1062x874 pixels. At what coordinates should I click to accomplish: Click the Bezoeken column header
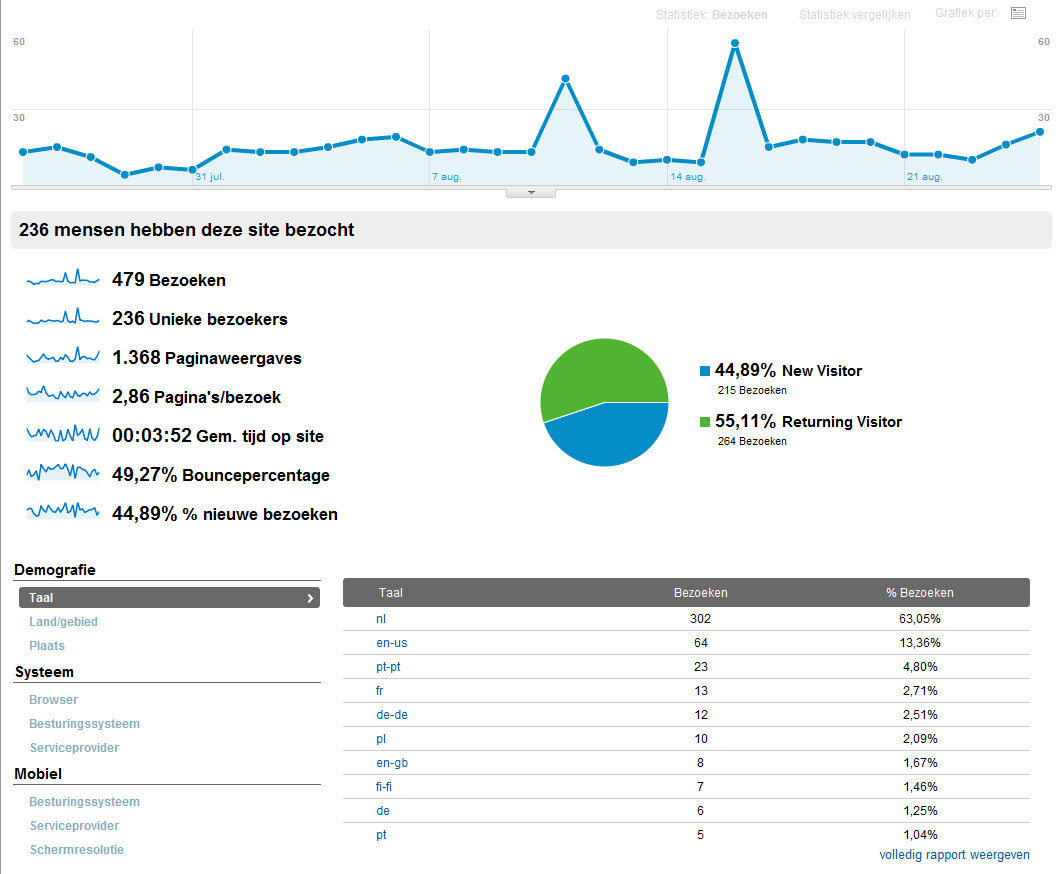pos(700,593)
